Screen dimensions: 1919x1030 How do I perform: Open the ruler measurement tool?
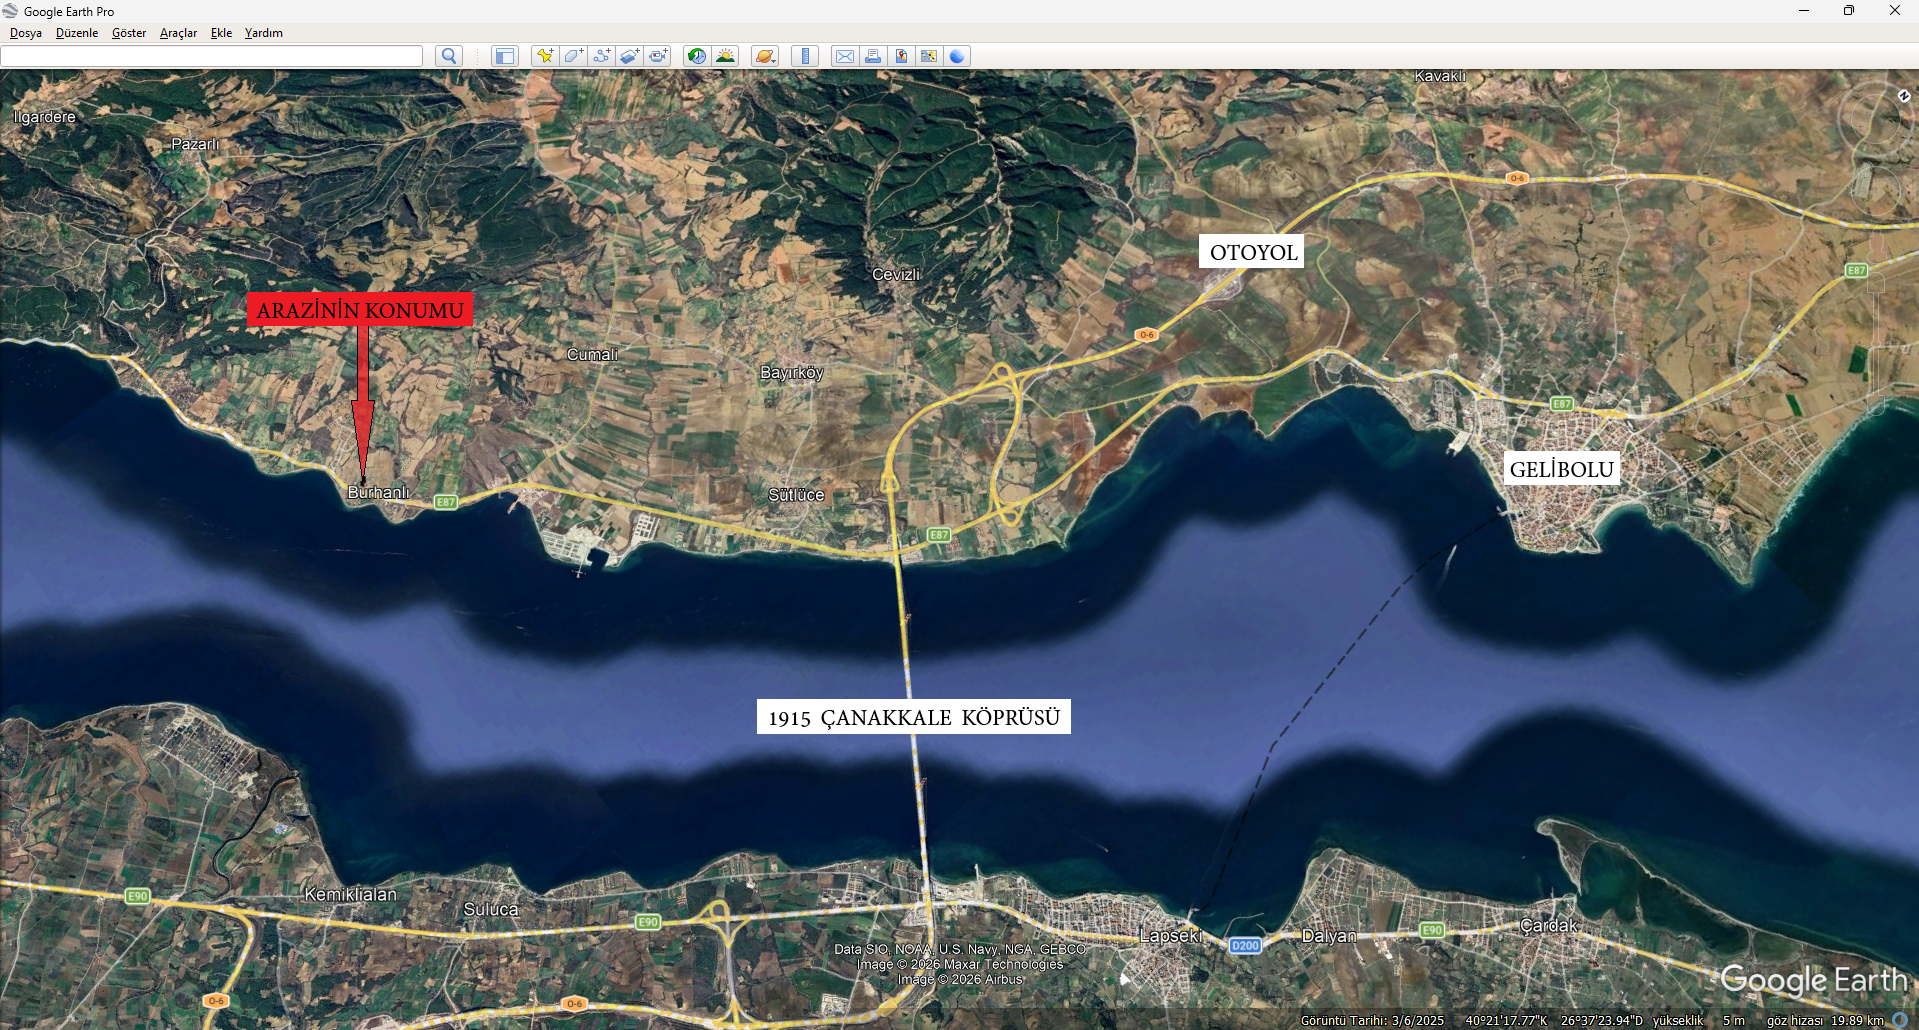tap(805, 56)
